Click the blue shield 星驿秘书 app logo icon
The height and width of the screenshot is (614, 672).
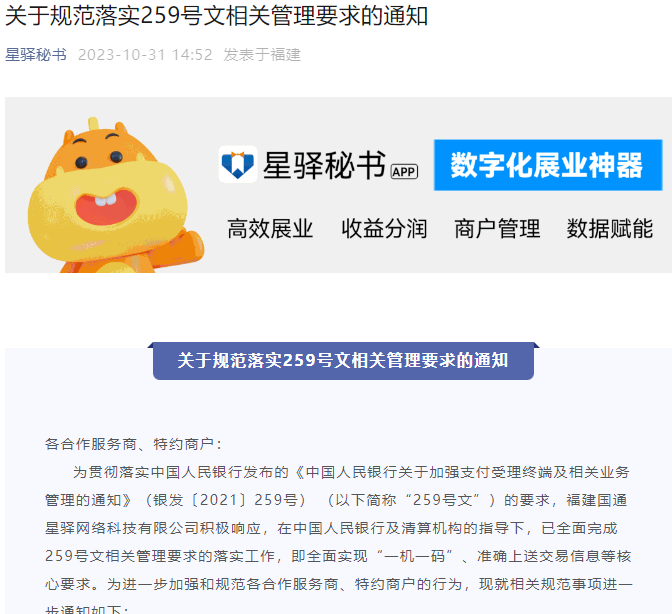(238, 165)
